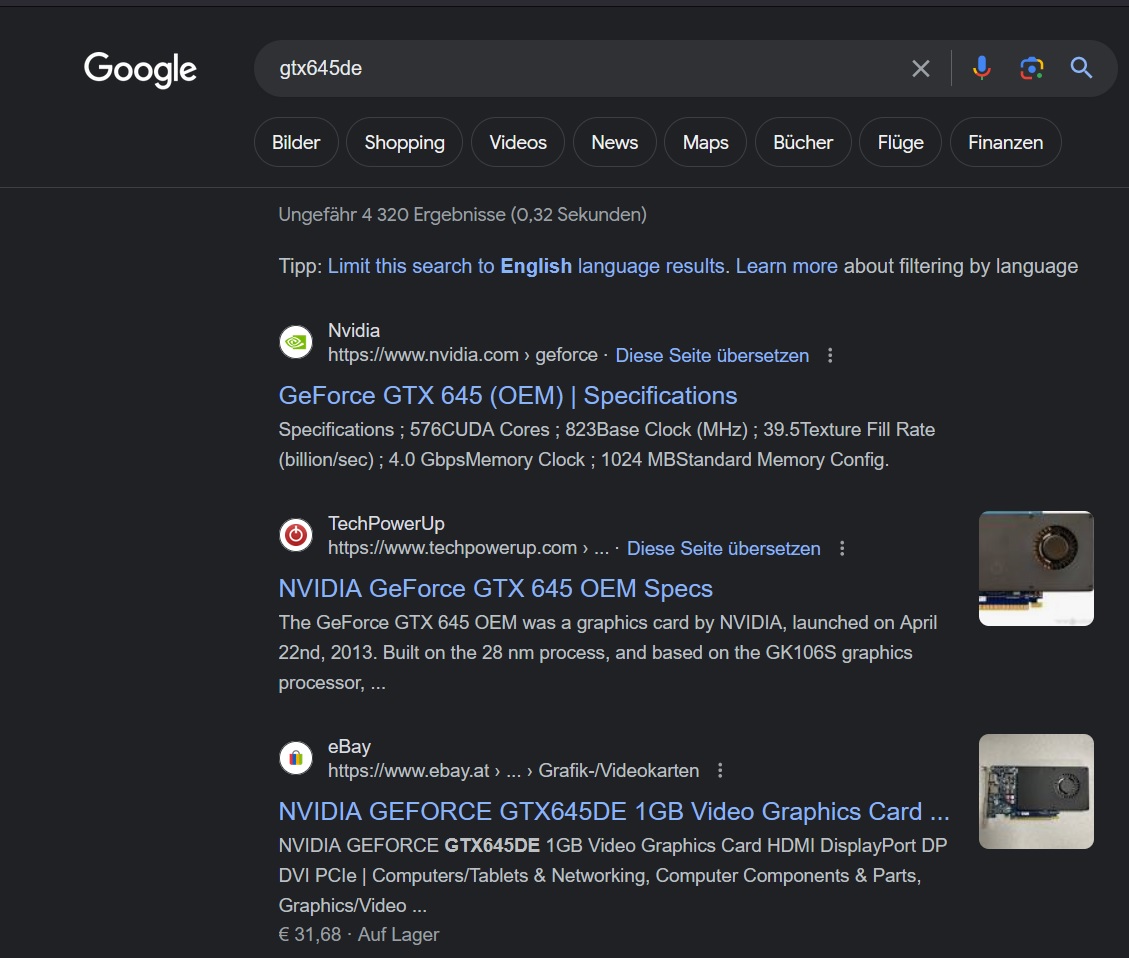
Task: Switch to Finanzen results tab
Action: pos(1005,143)
